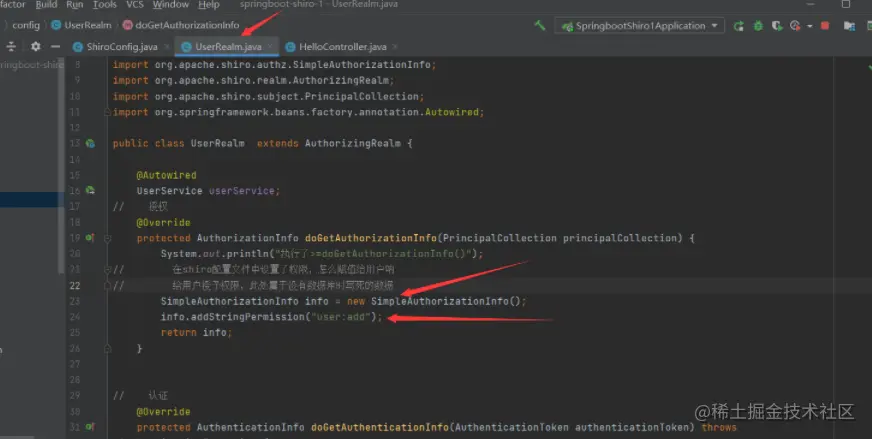The width and height of the screenshot is (872, 439).
Task: Click the class gutter icon on line 13
Action: pos(90,144)
